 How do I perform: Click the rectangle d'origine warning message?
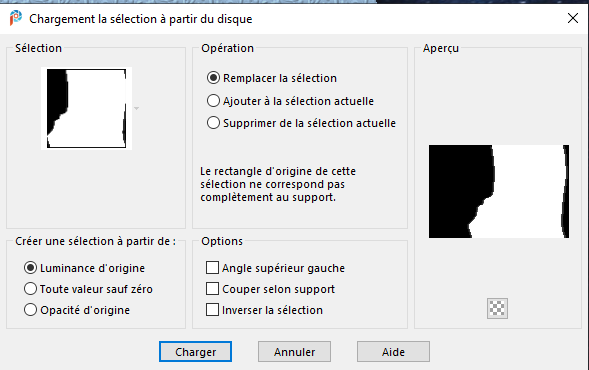pyautogui.click(x=278, y=184)
